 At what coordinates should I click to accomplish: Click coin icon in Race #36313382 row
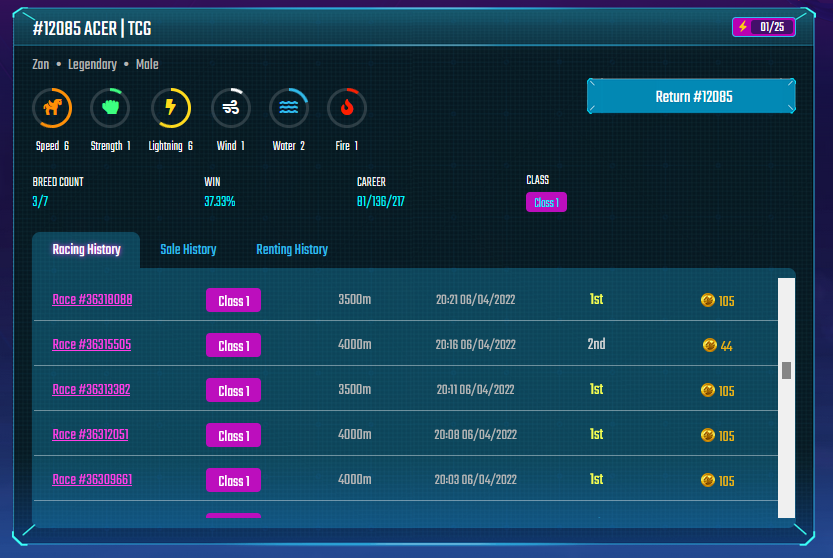coord(708,391)
